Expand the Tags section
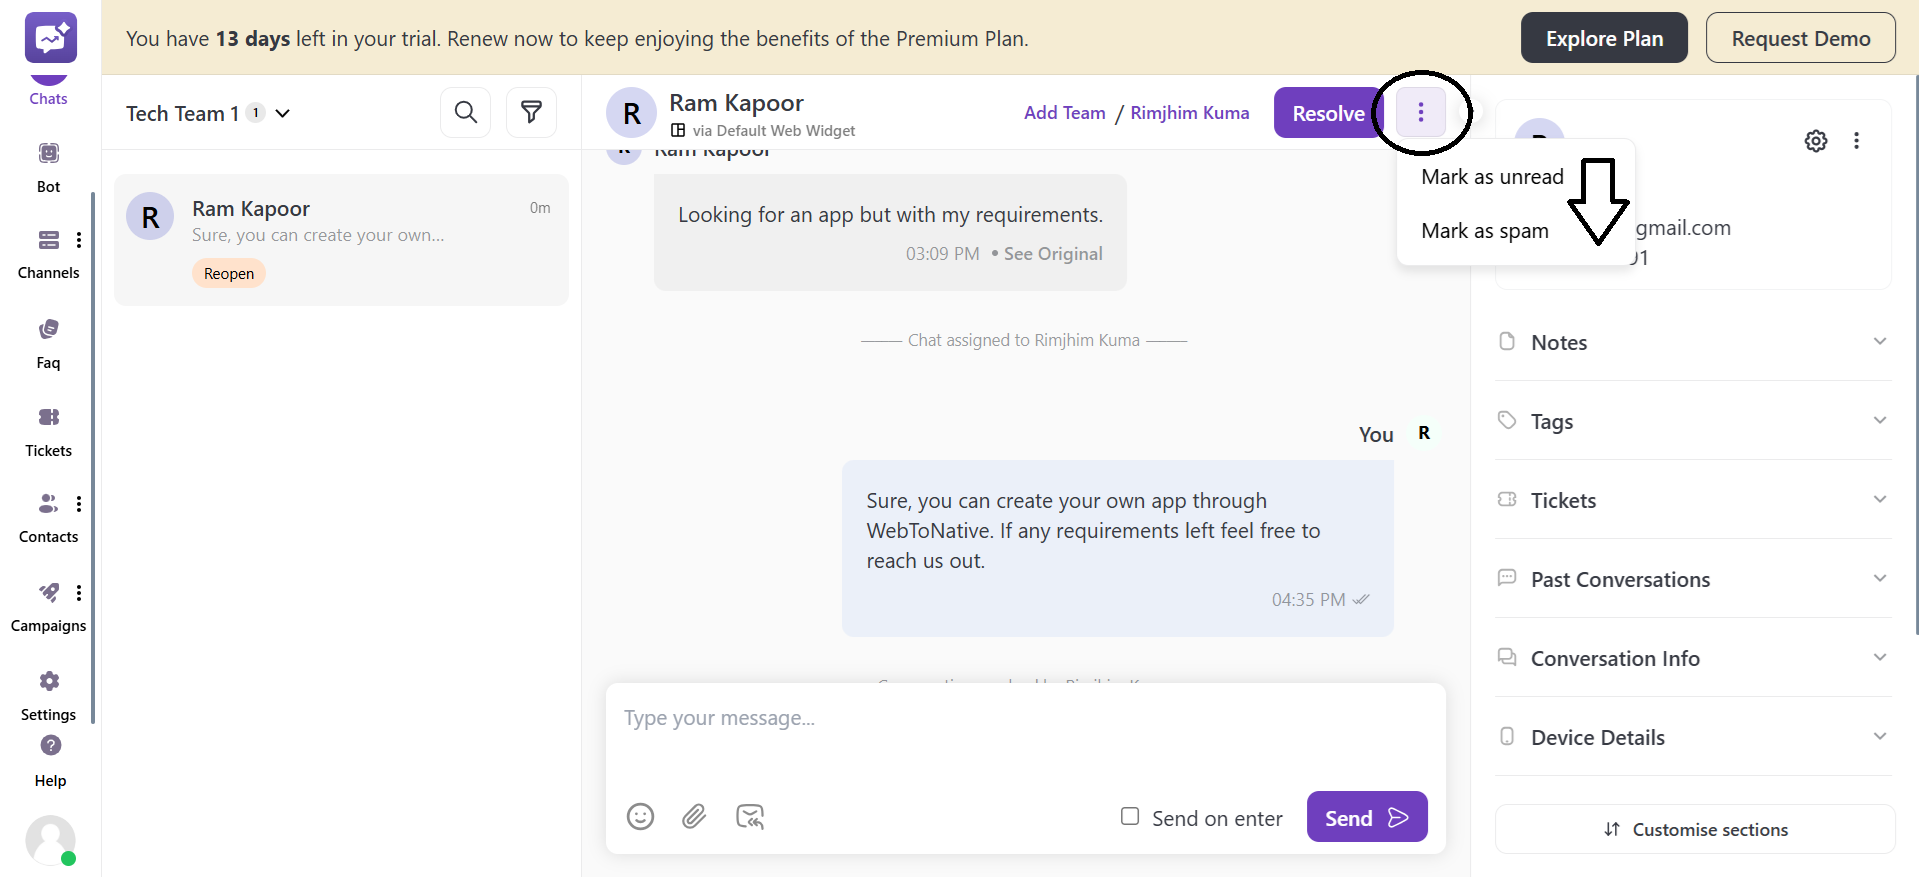The height and width of the screenshot is (877, 1919). point(1693,421)
